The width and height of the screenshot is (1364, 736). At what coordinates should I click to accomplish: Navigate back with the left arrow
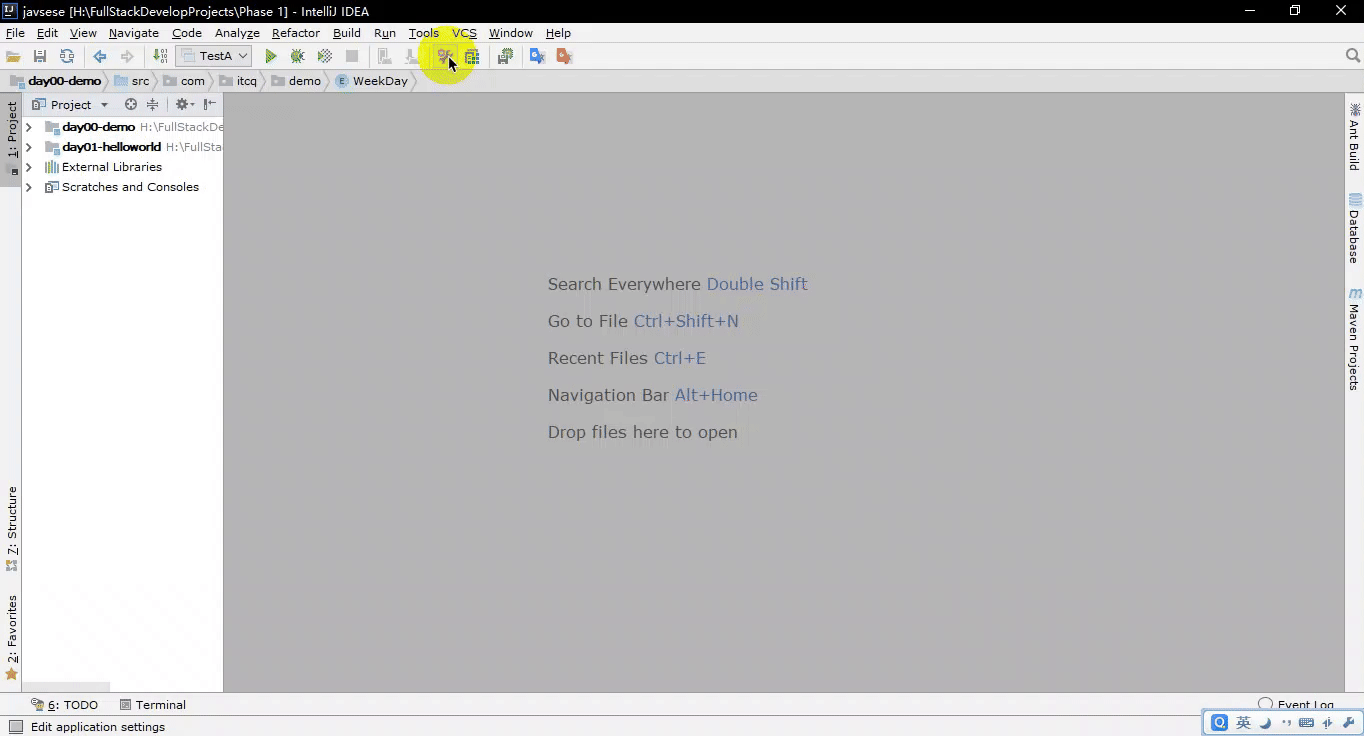coord(100,57)
